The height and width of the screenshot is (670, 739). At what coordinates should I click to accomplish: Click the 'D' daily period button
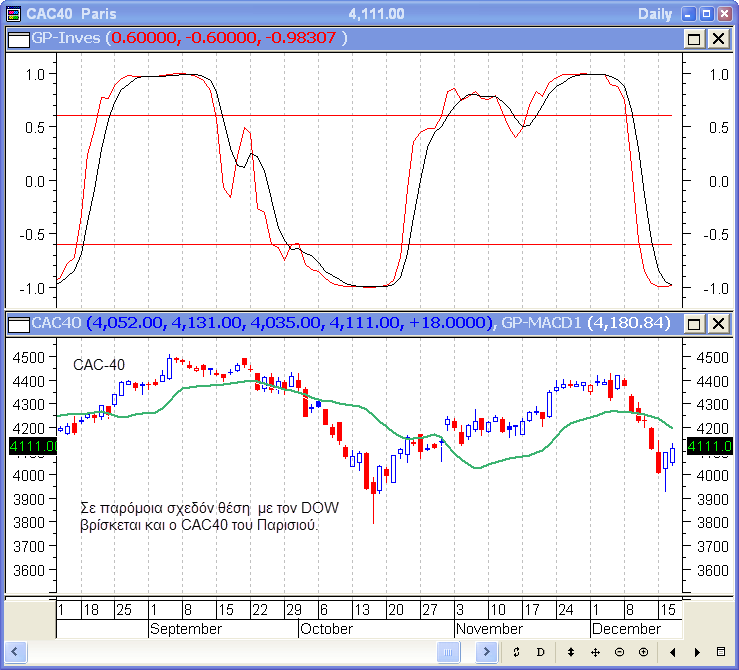click(541, 653)
